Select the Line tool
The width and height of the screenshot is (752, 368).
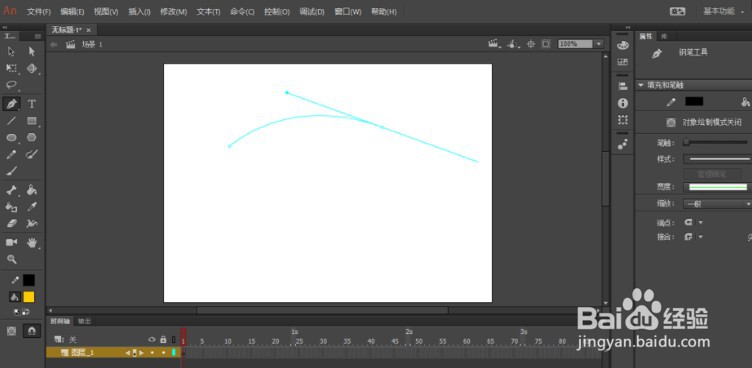(x=12, y=121)
